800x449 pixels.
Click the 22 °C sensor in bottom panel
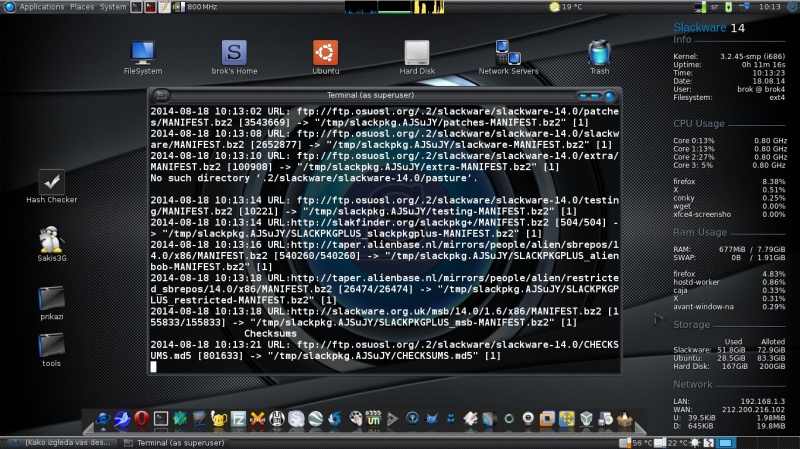671,442
